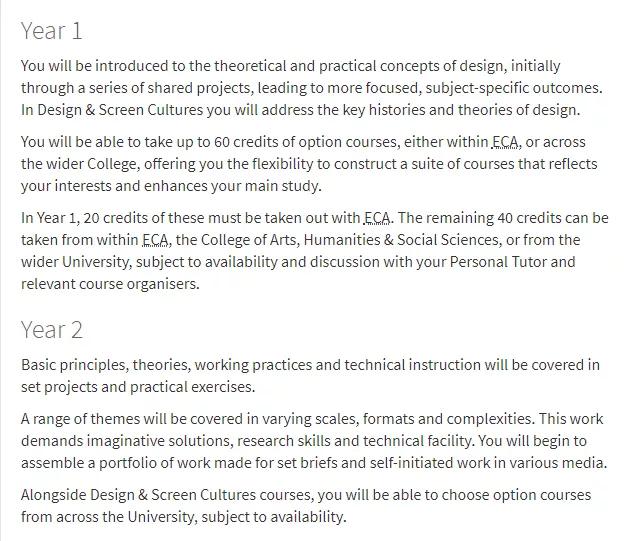Screen dimensions: 628x541
Task: Click the Year 2 heading
Action: tap(52, 330)
